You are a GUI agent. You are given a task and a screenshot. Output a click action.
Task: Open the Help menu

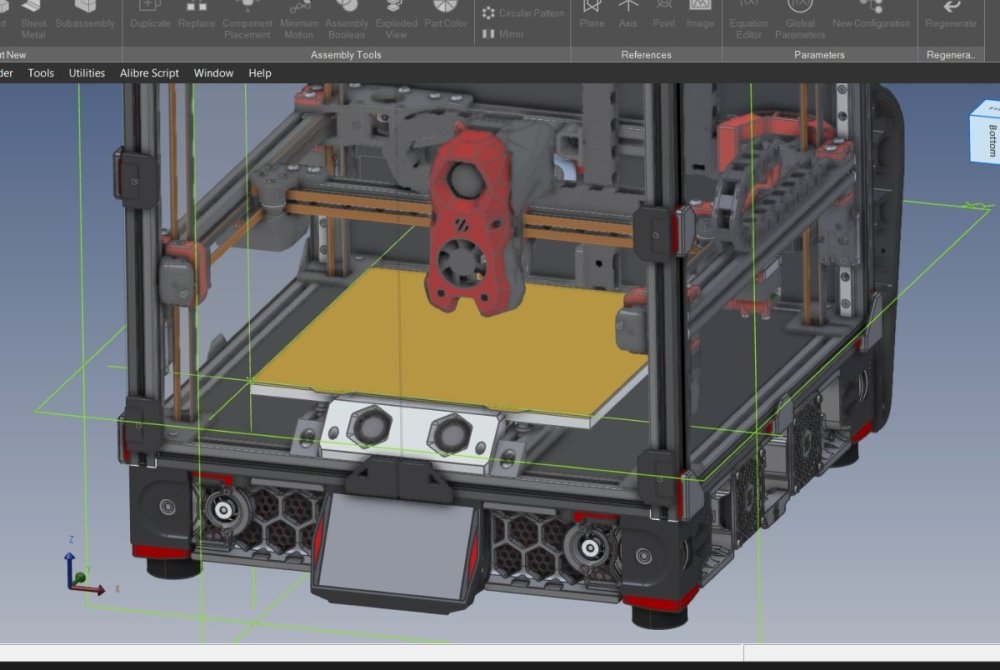[260, 73]
